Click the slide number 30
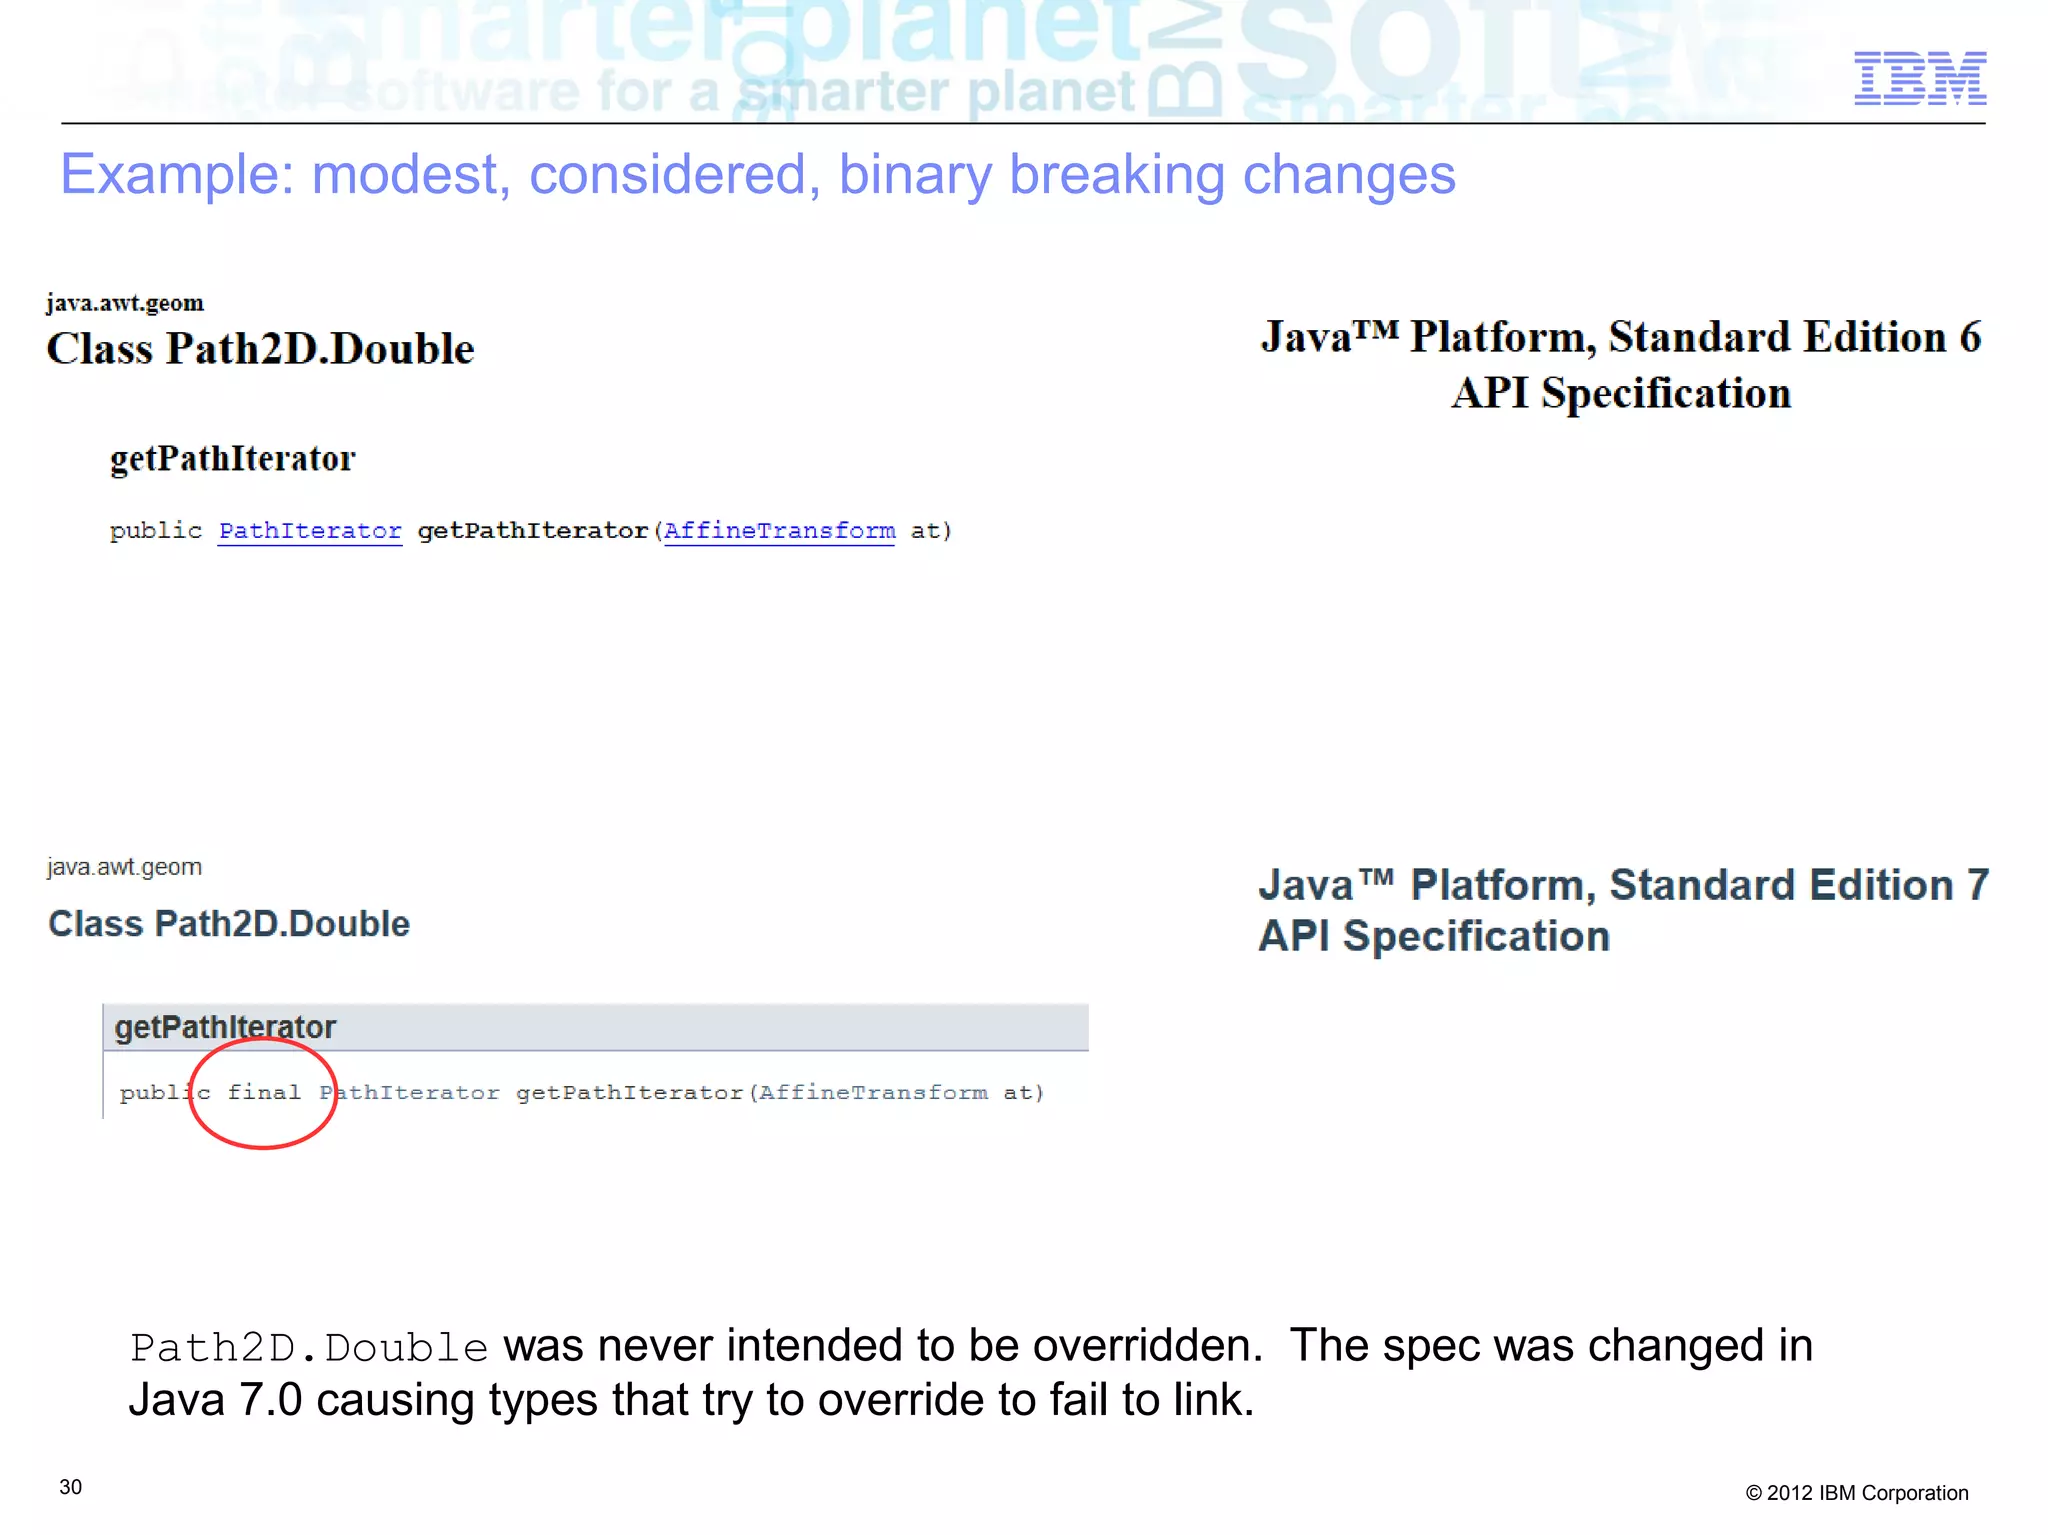This screenshot has width=2048, height=1535. 71,1487
